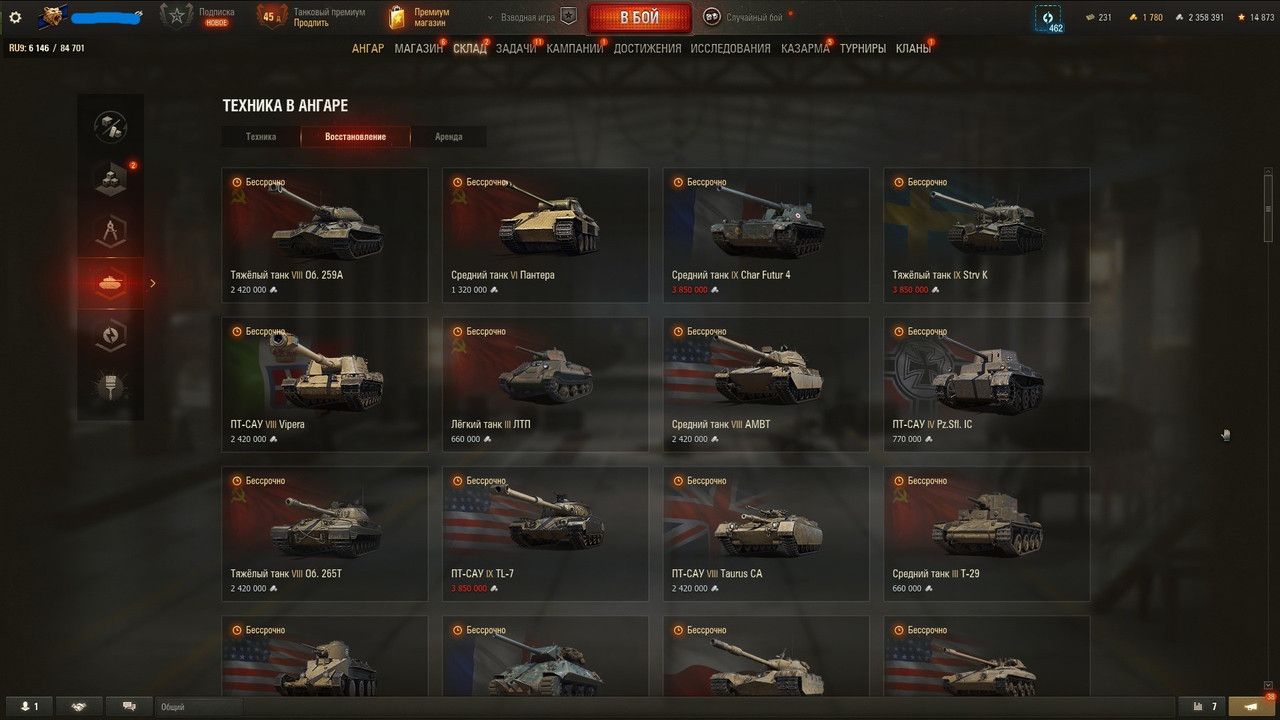This screenshot has height=720, width=1280.
Task: Open the МАГАЗИН menu item
Action: 419,48
